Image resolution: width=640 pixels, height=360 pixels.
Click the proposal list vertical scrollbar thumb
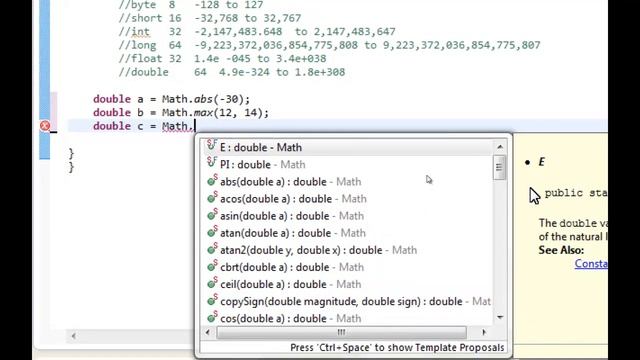point(499,167)
